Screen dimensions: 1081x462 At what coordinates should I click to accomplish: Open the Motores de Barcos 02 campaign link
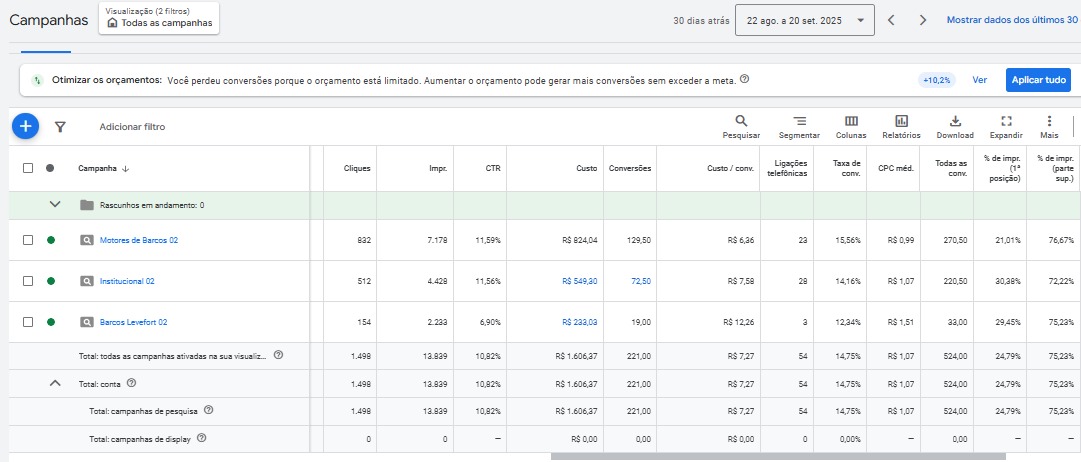pos(138,240)
